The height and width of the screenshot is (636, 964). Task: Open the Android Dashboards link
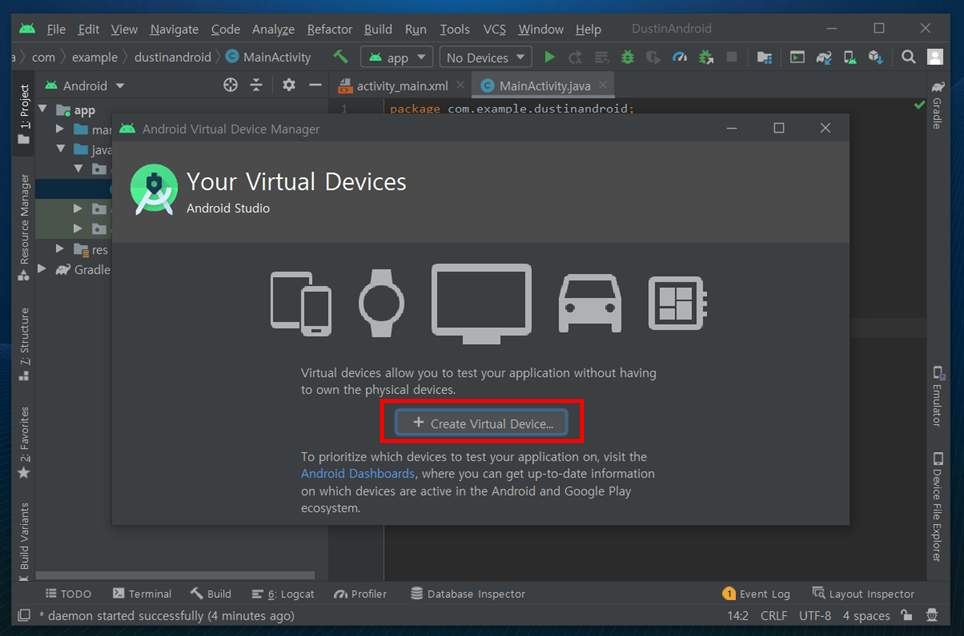point(357,474)
